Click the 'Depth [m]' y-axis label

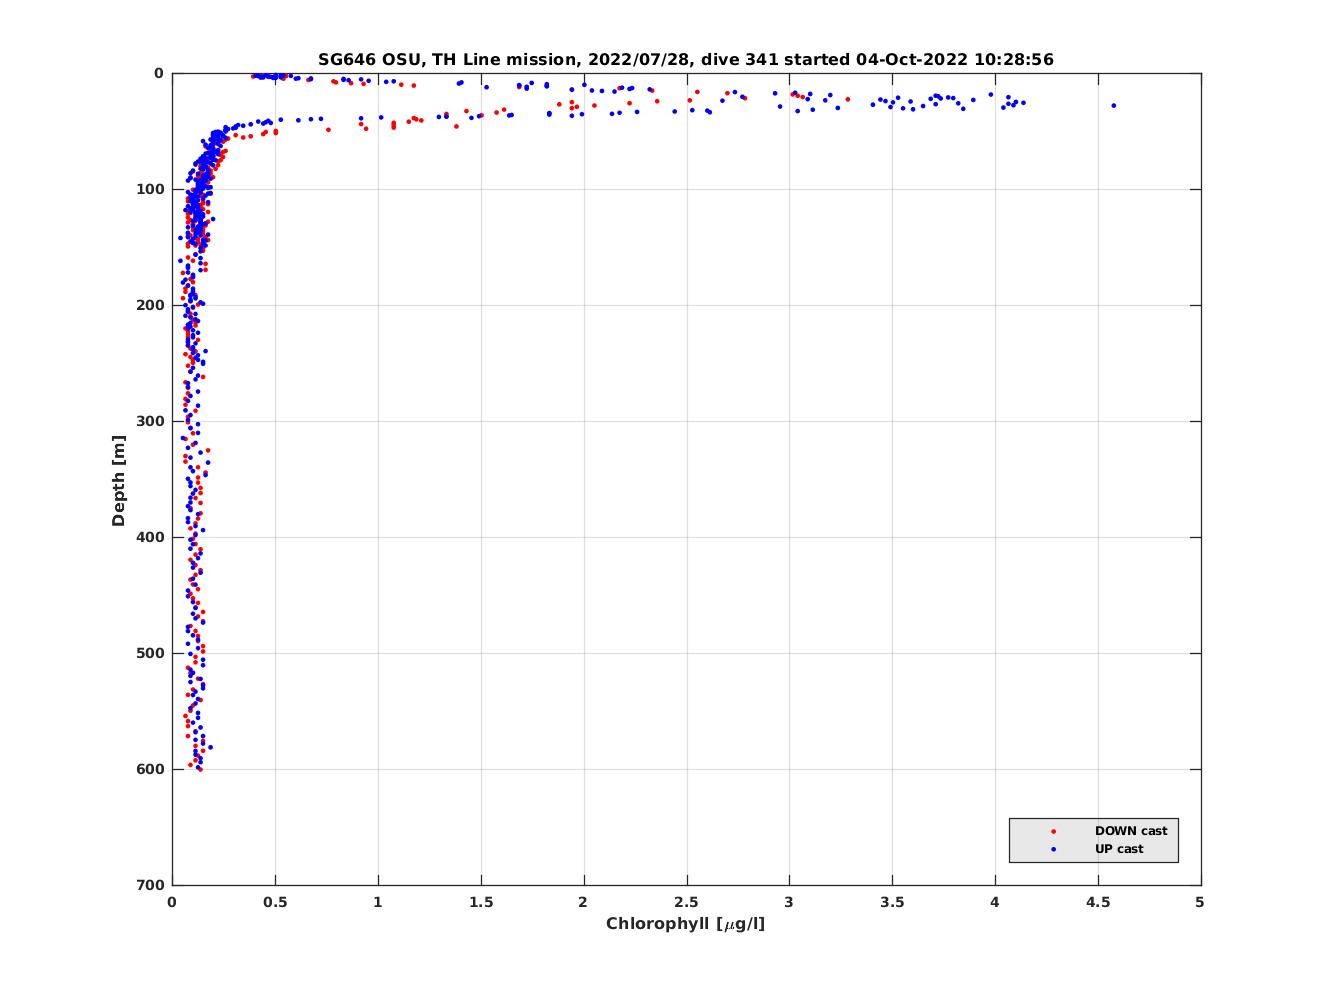[x=119, y=480]
